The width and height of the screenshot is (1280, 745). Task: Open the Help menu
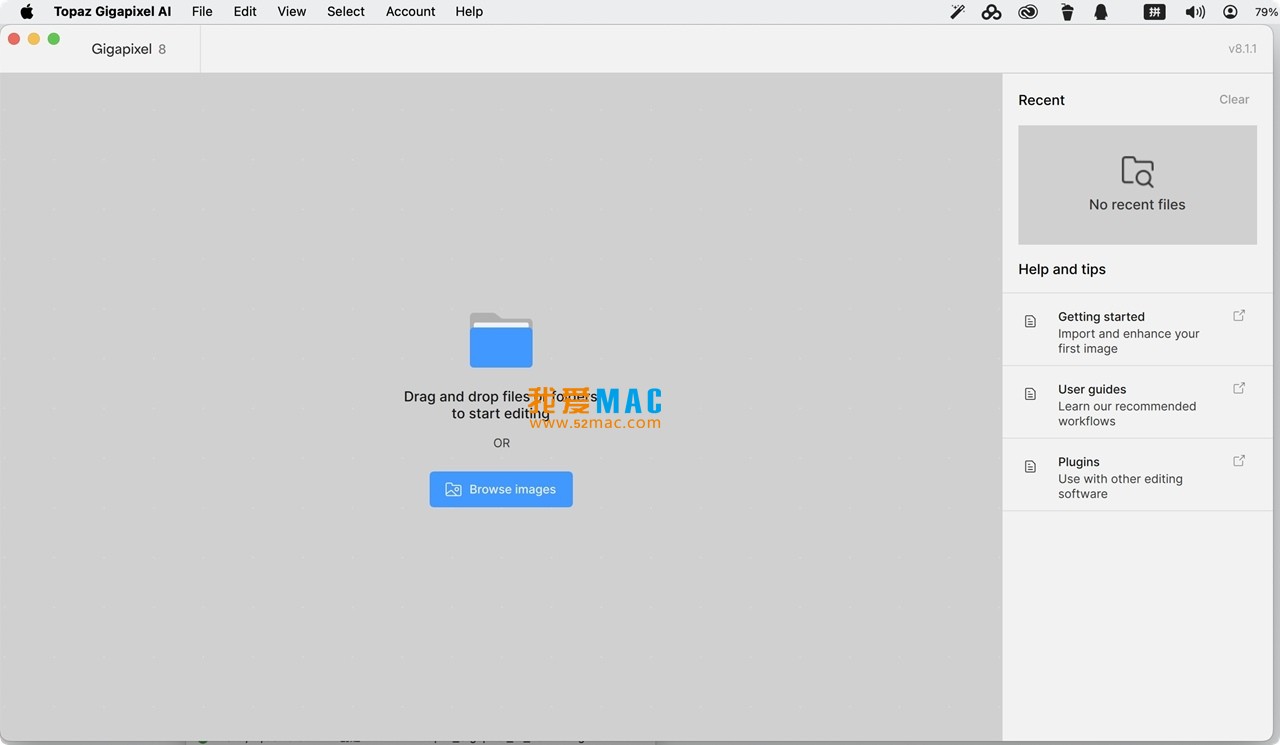pos(469,12)
